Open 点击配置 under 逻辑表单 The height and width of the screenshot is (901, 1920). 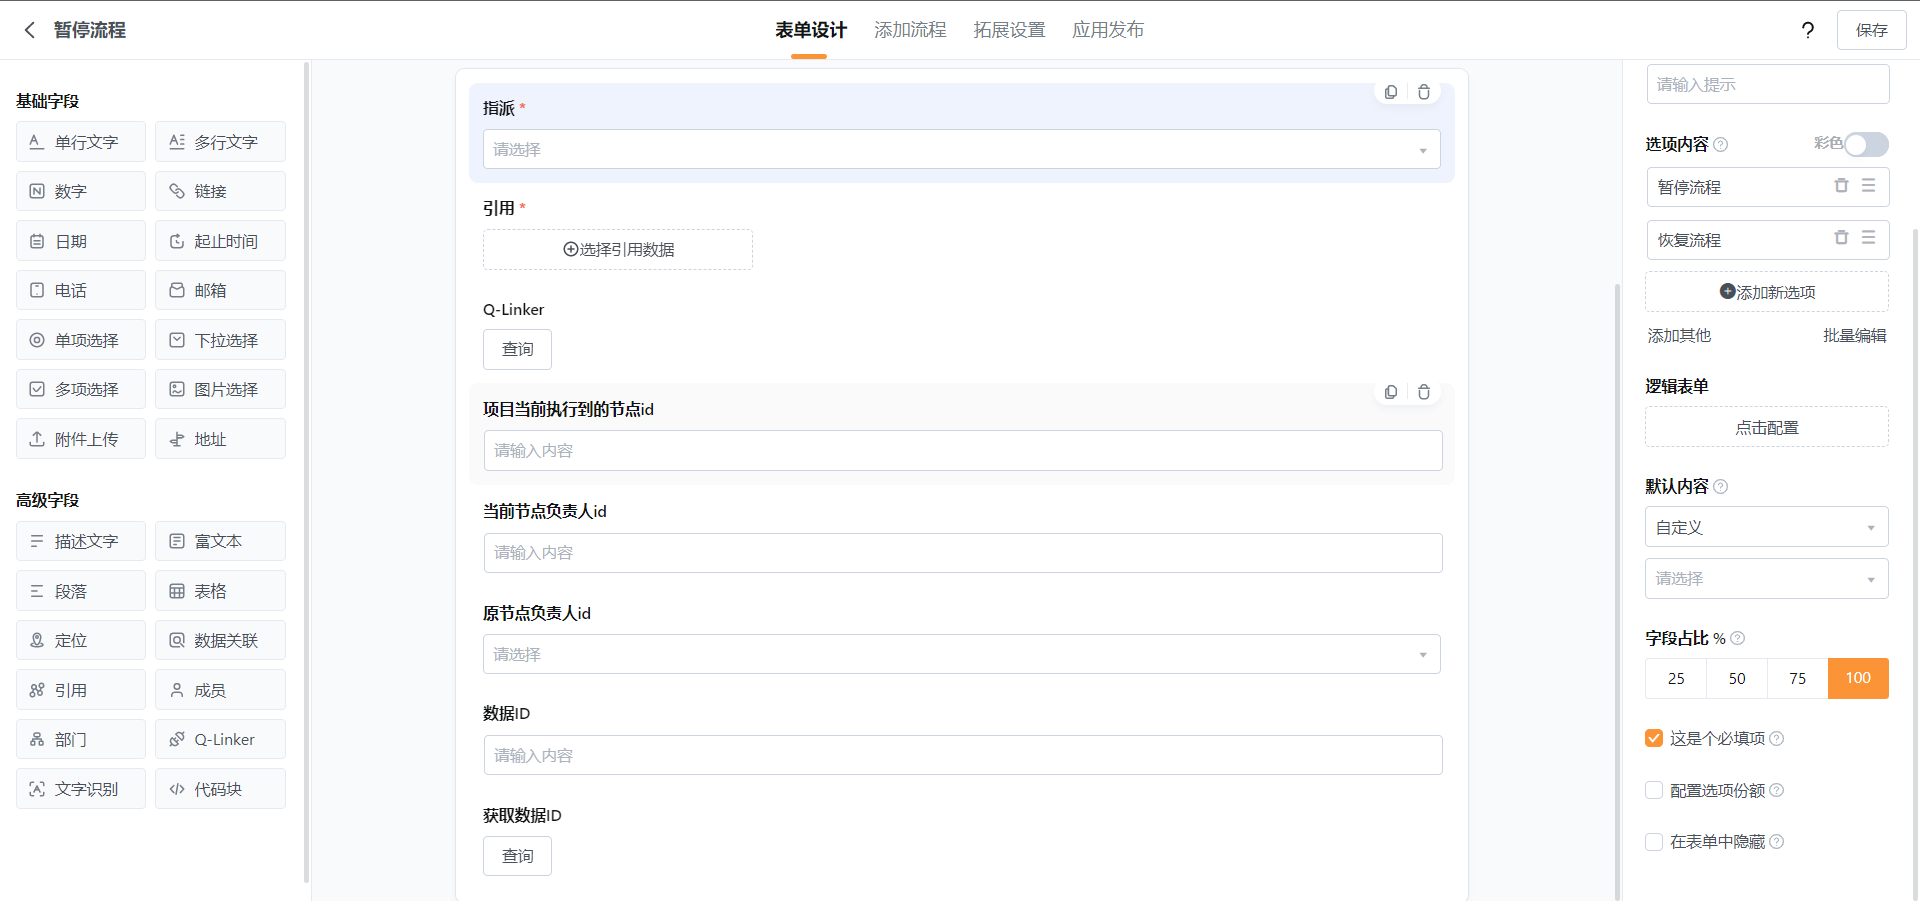pos(1767,427)
